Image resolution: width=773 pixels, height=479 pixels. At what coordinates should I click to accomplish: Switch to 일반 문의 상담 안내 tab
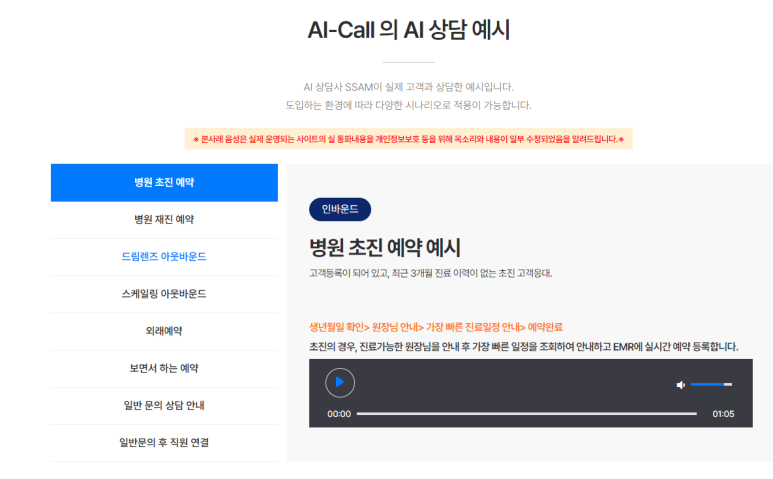164,406
